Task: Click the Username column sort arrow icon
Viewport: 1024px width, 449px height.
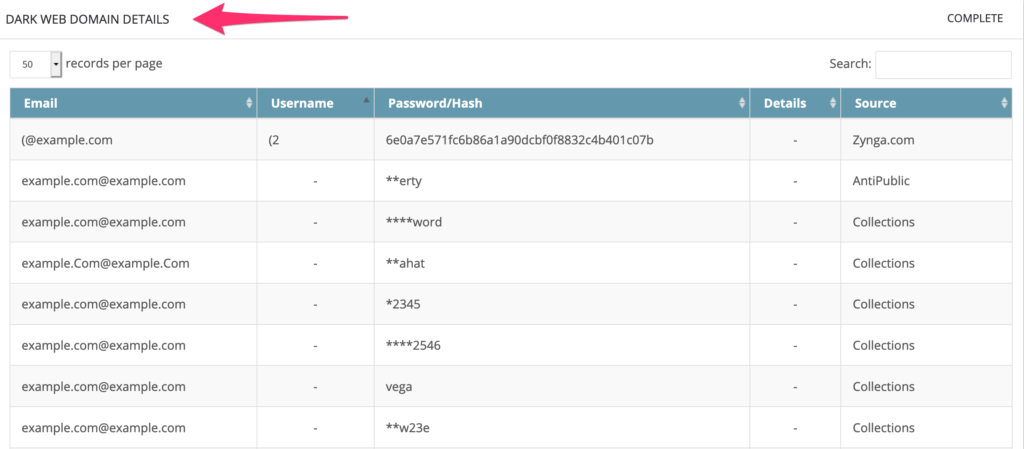Action: (366, 100)
